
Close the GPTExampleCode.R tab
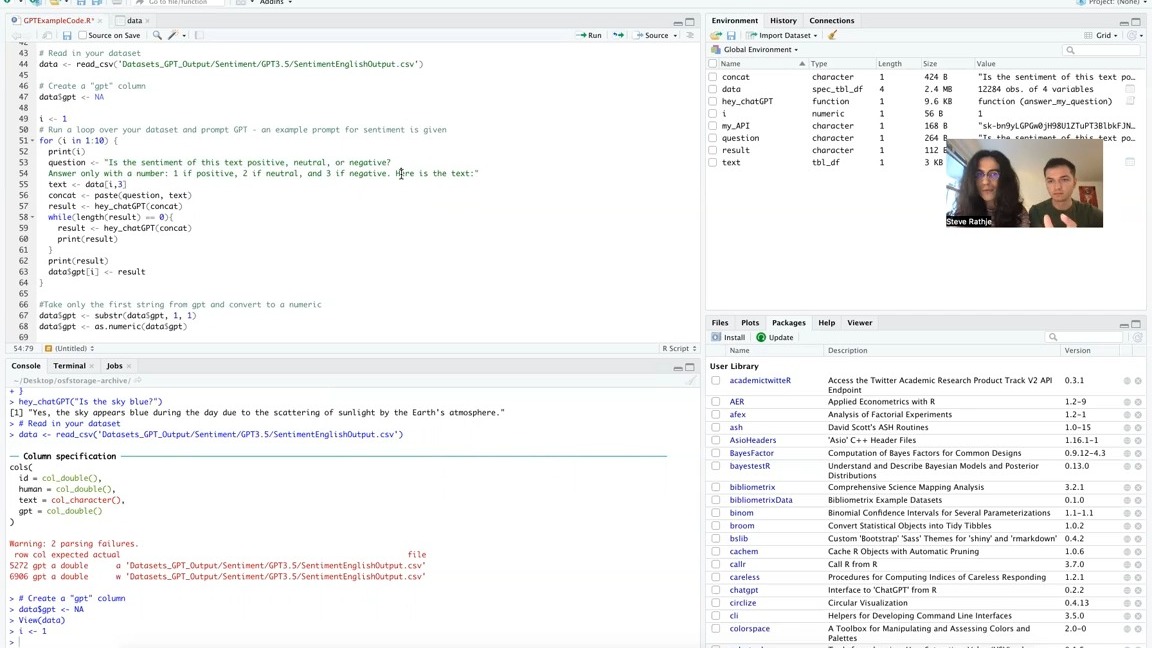pos(100,21)
